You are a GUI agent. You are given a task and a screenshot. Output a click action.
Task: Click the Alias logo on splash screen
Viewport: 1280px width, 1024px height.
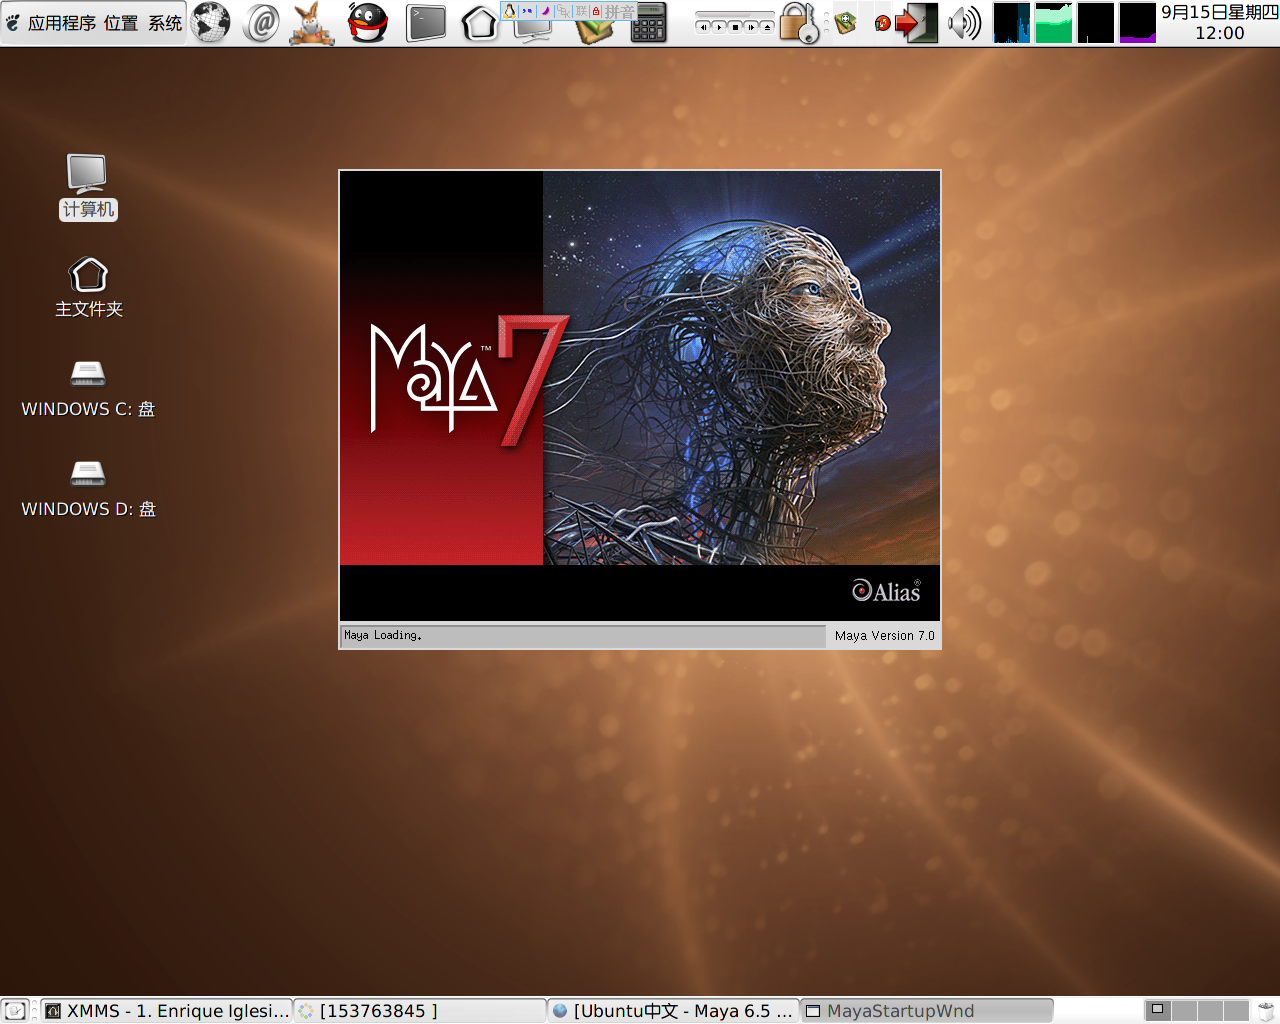pyautogui.click(x=886, y=591)
